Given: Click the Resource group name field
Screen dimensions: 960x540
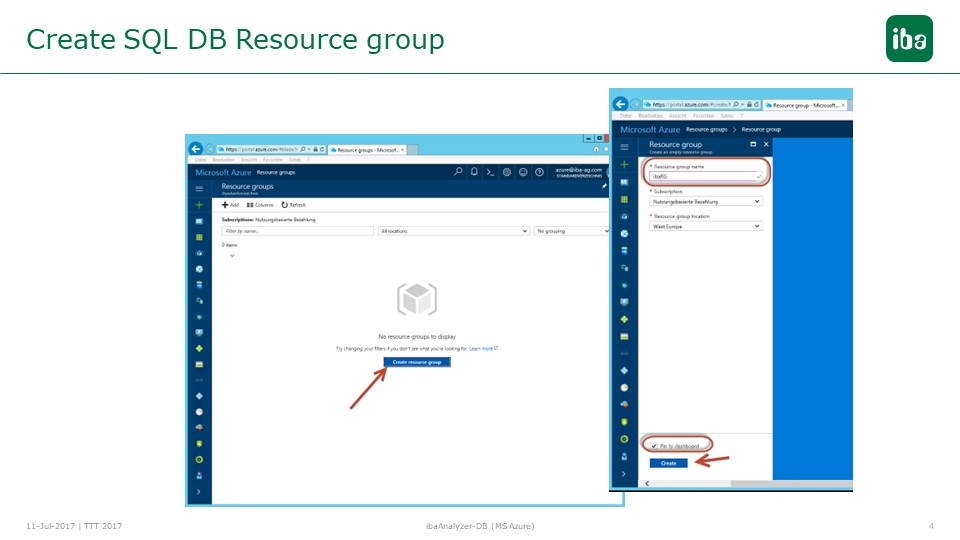Looking at the screenshot, I should point(706,176).
